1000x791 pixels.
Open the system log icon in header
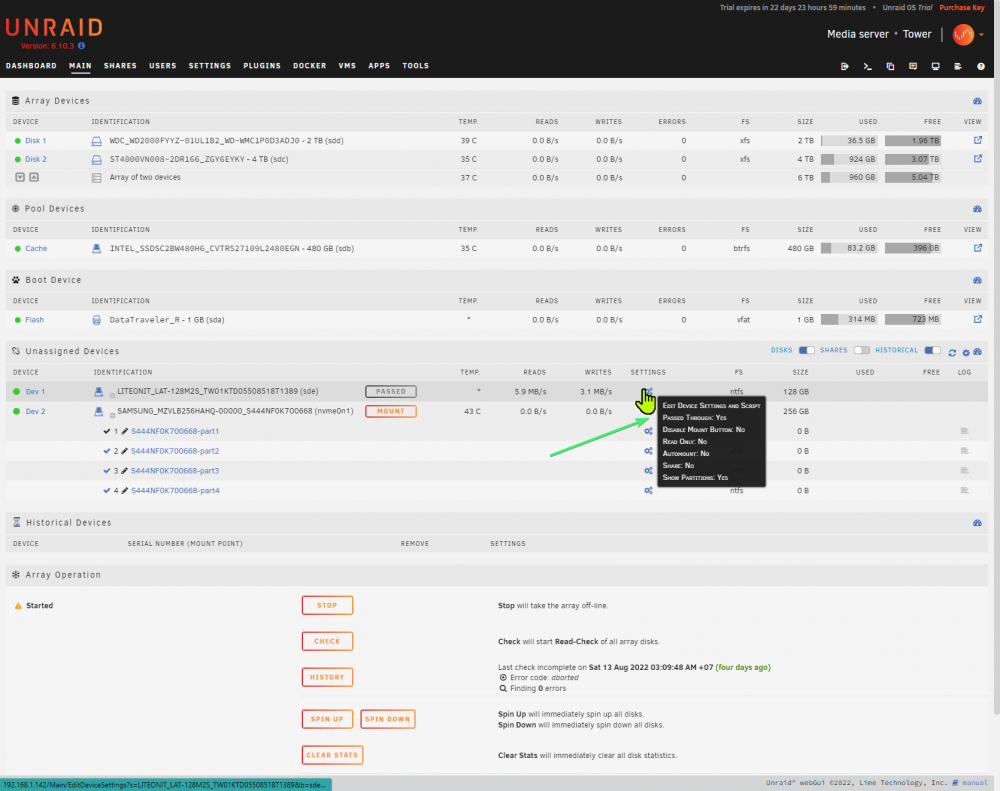tap(958, 66)
